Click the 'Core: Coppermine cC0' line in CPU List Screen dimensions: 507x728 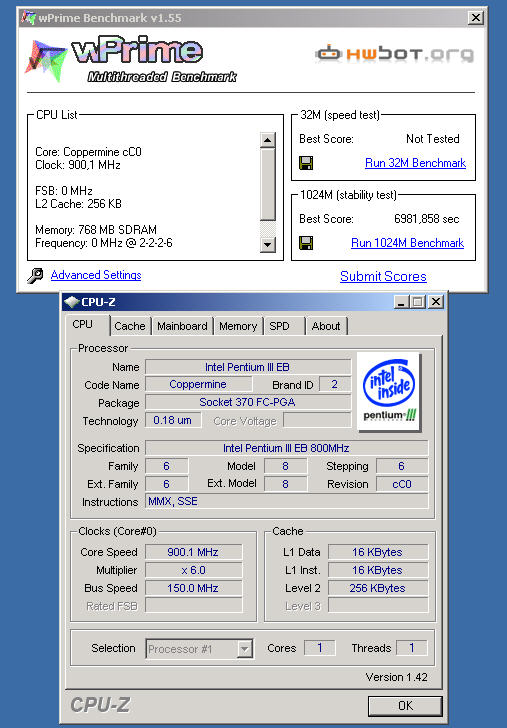click(x=89, y=152)
